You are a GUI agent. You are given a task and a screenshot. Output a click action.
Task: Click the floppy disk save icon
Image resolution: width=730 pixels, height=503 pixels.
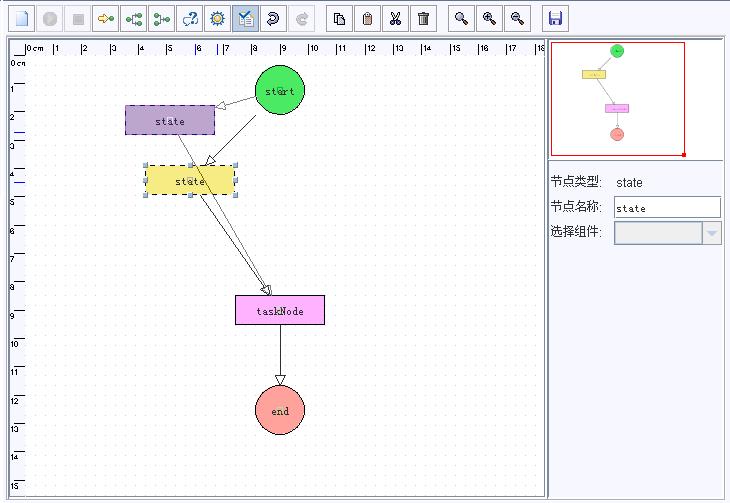pos(555,19)
